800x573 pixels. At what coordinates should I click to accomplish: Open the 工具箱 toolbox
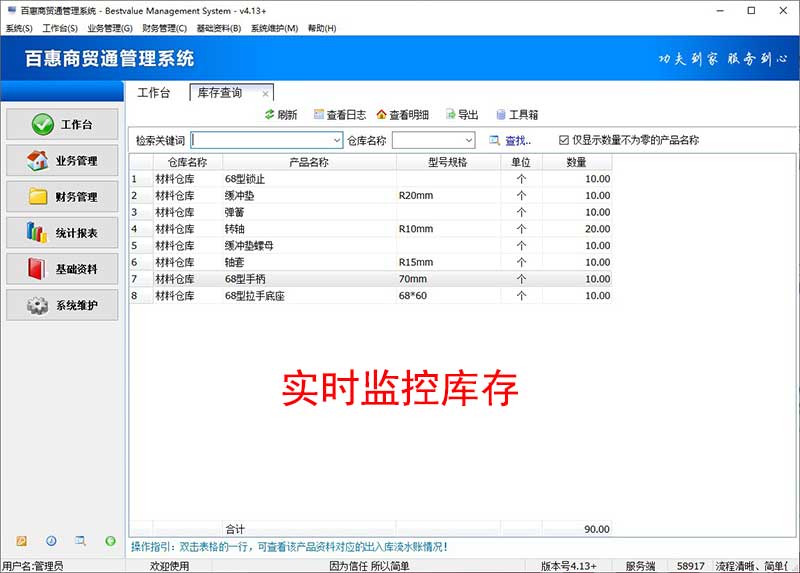(x=517, y=114)
